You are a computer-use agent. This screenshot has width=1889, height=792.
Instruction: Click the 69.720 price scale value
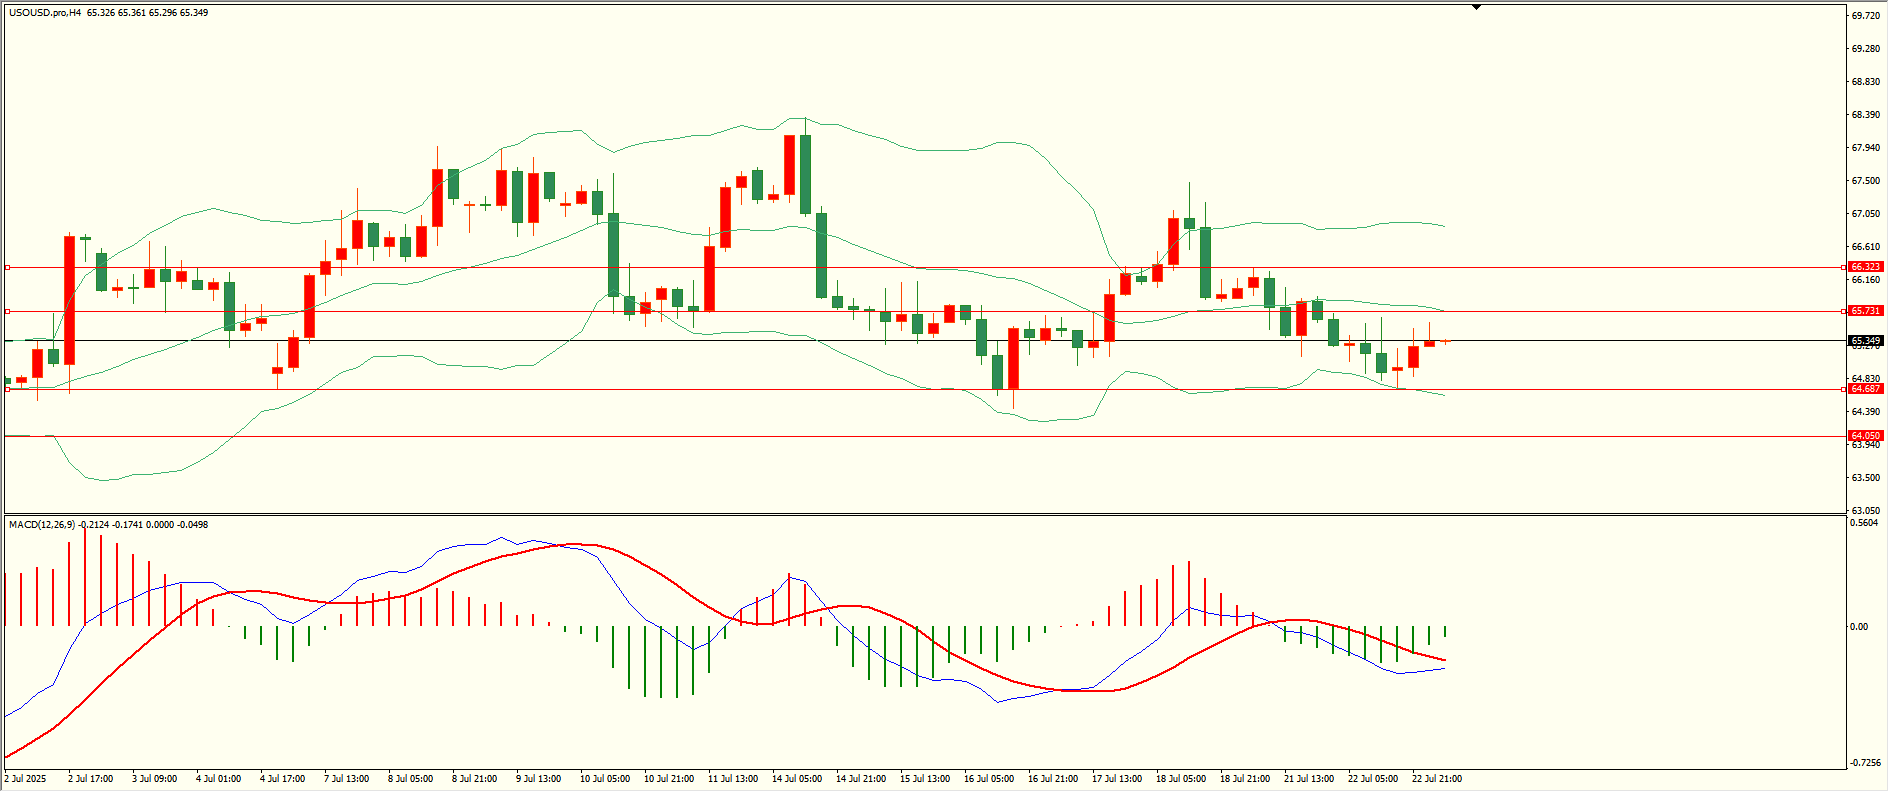coord(1866,16)
